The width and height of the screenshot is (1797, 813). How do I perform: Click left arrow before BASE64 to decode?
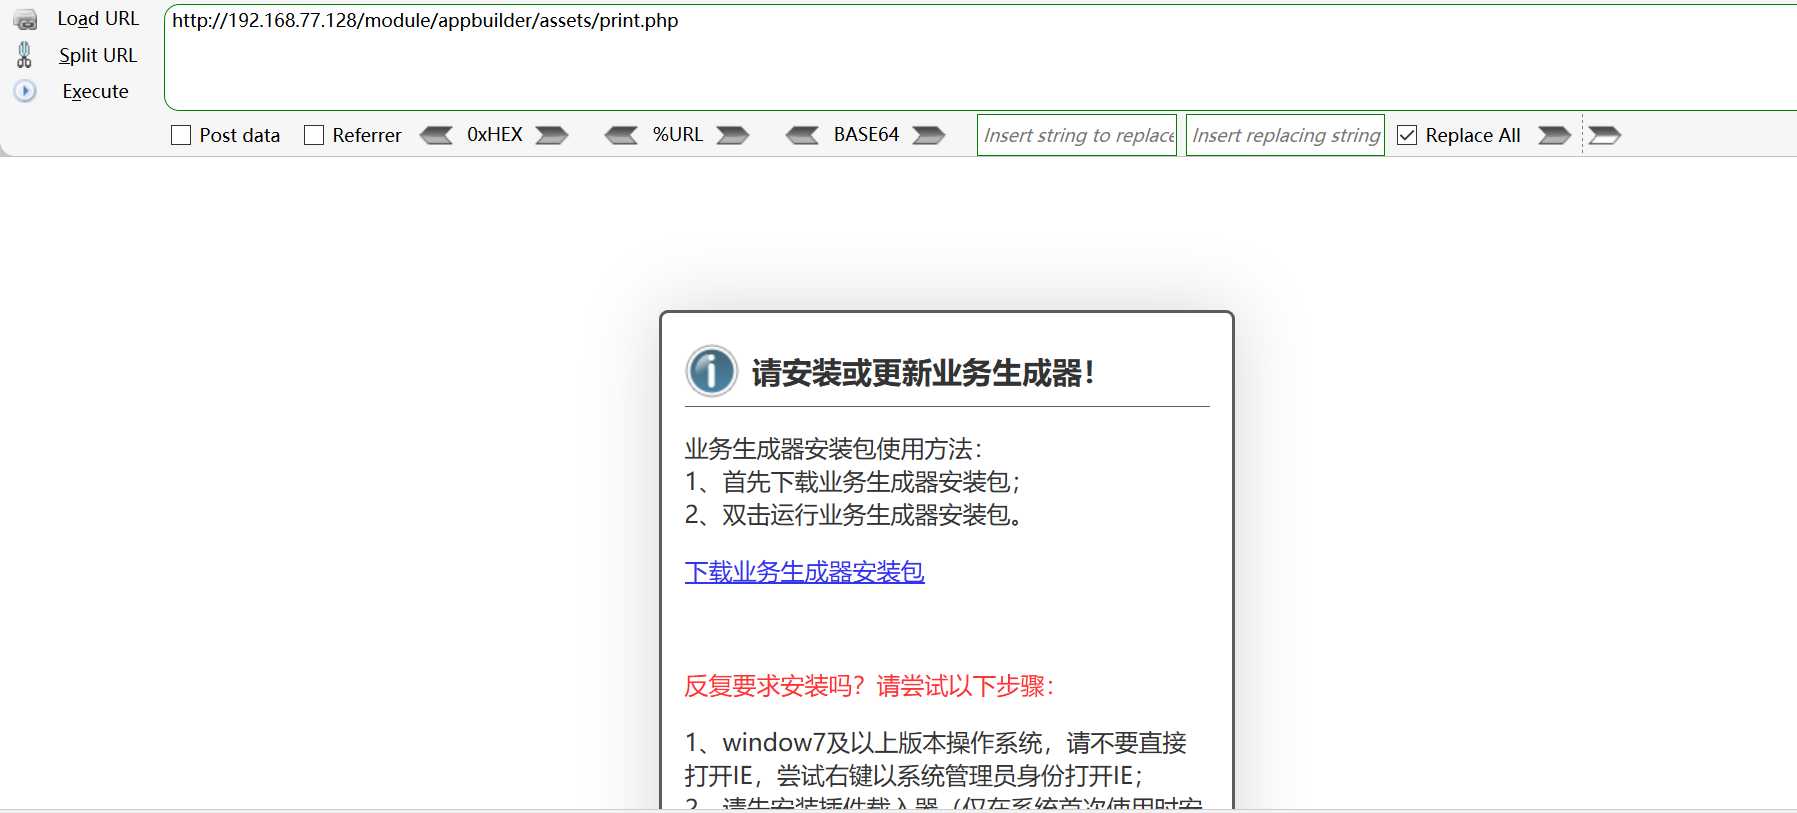(802, 135)
